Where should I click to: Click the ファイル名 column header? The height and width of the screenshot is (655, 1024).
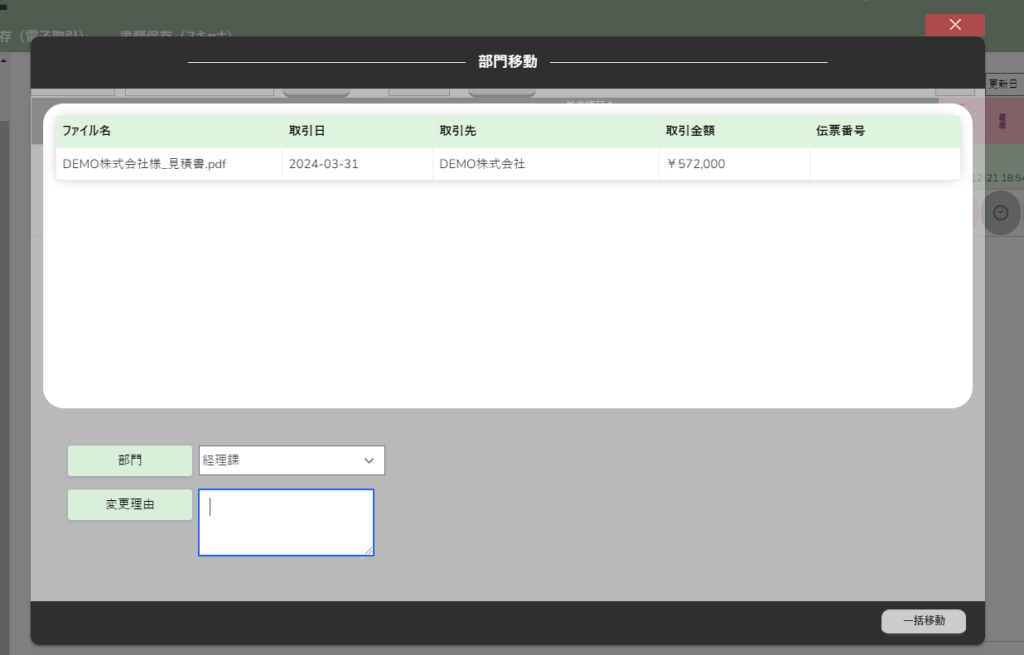pyautogui.click(x=86, y=131)
